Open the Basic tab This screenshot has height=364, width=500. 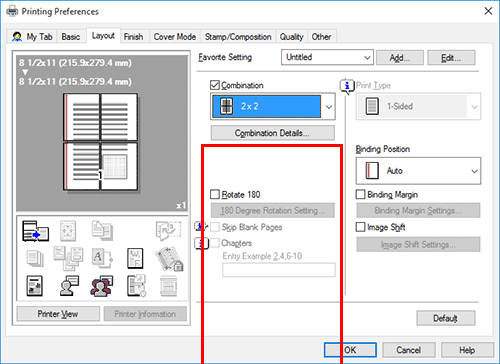pyautogui.click(x=71, y=37)
